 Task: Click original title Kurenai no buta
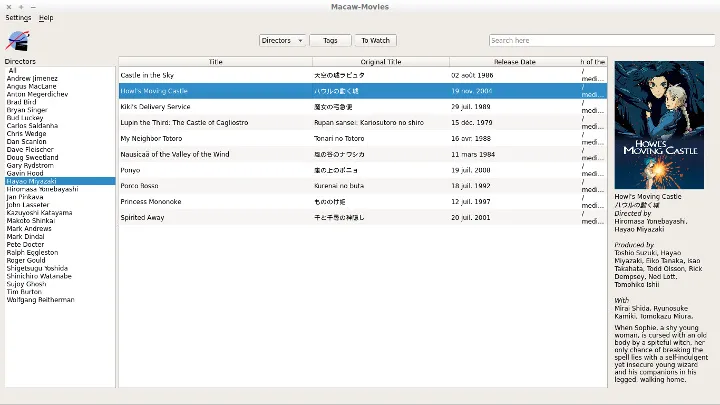click(x=339, y=186)
